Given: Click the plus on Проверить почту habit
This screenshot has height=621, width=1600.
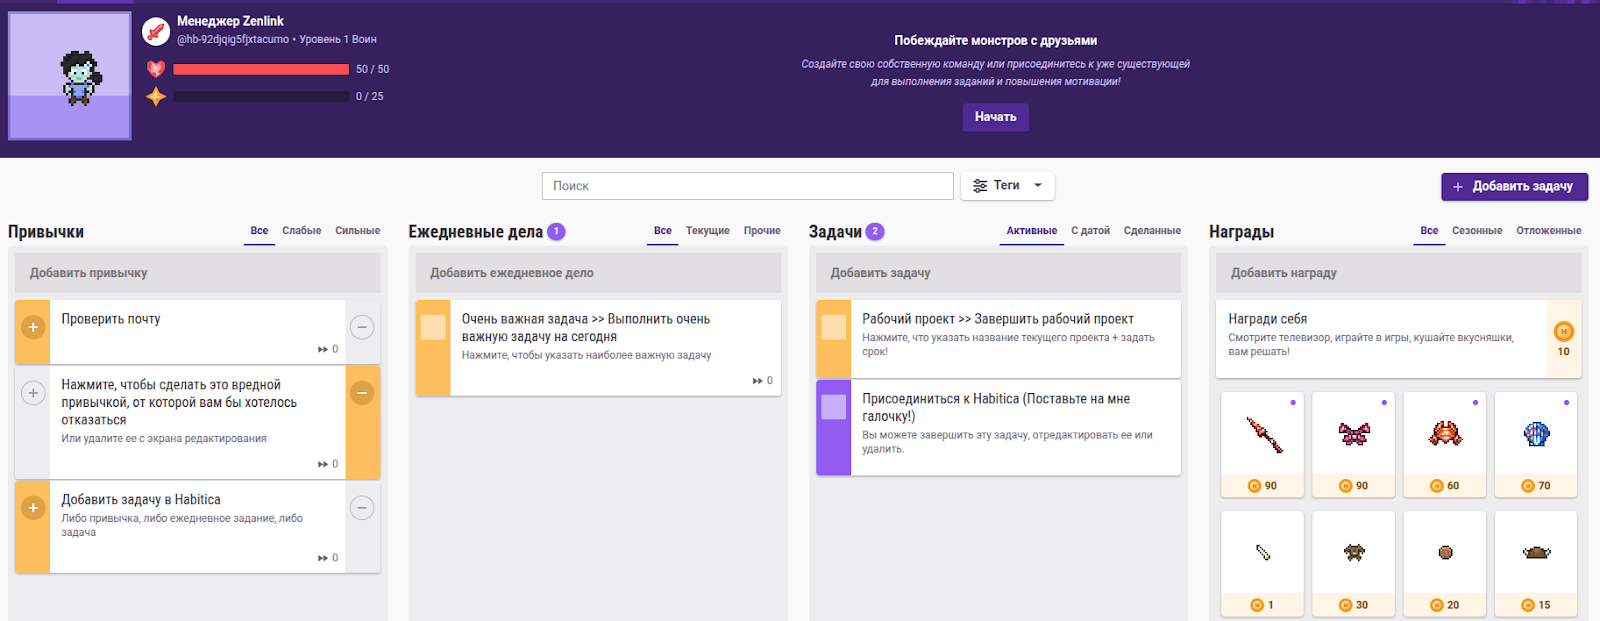Looking at the screenshot, I should (33, 327).
